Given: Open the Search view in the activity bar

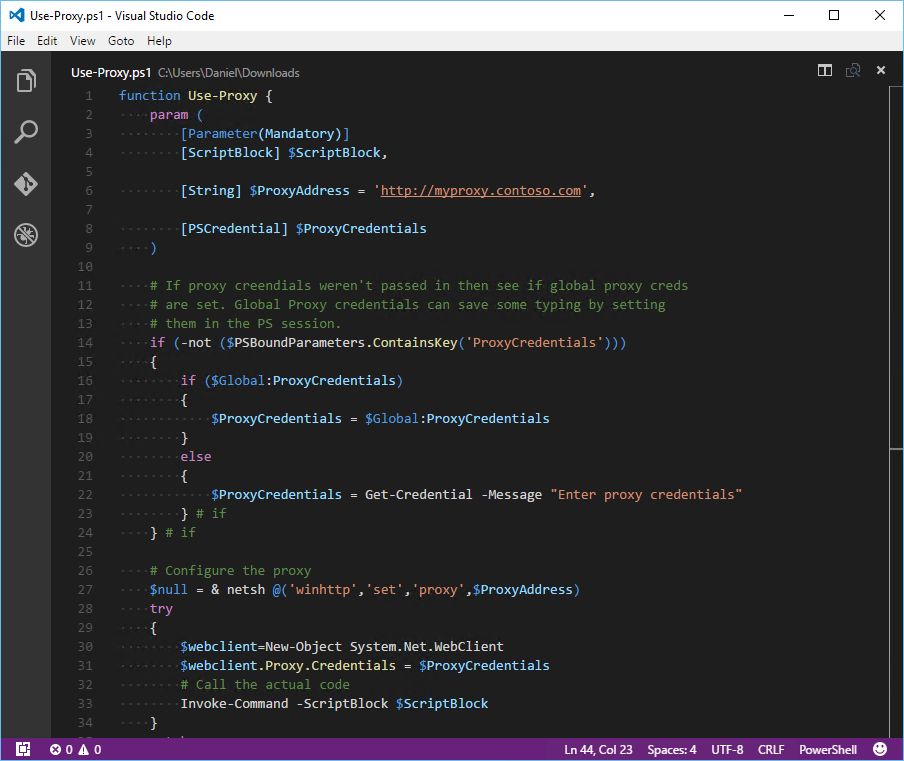Looking at the screenshot, I should [x=26, y=132].
